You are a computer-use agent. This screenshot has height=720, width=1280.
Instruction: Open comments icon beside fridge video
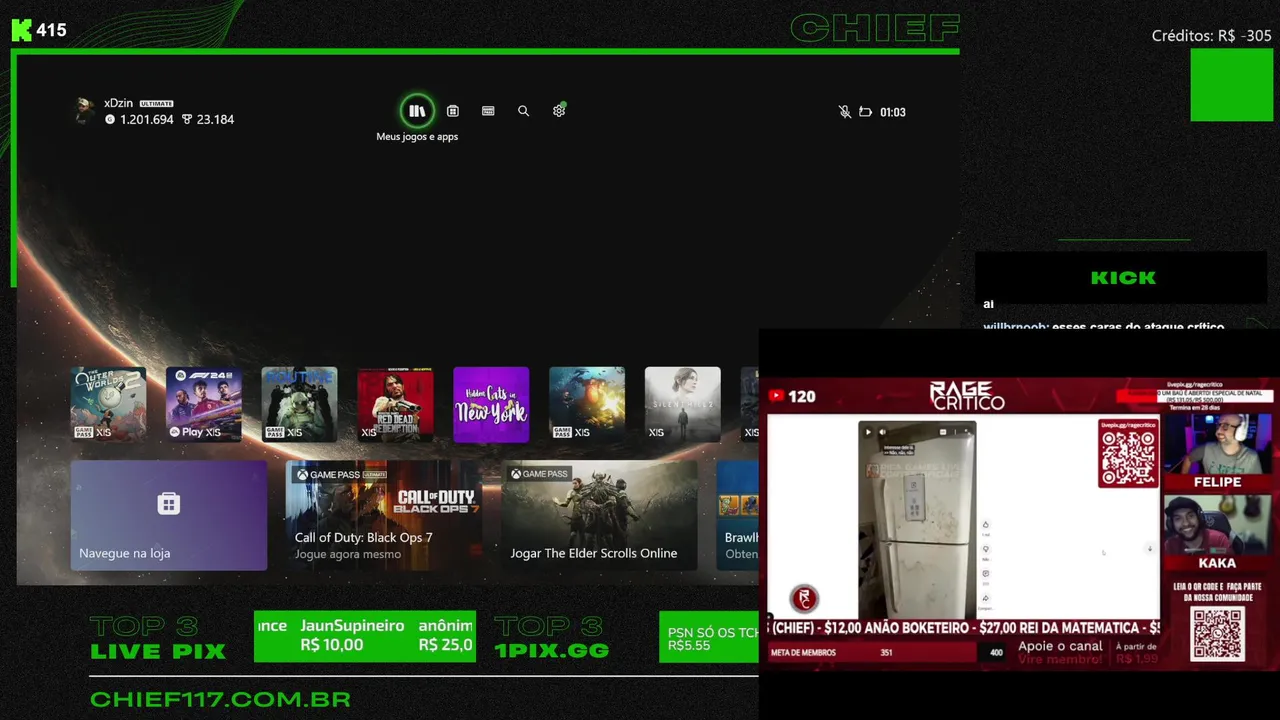point(985,573)
